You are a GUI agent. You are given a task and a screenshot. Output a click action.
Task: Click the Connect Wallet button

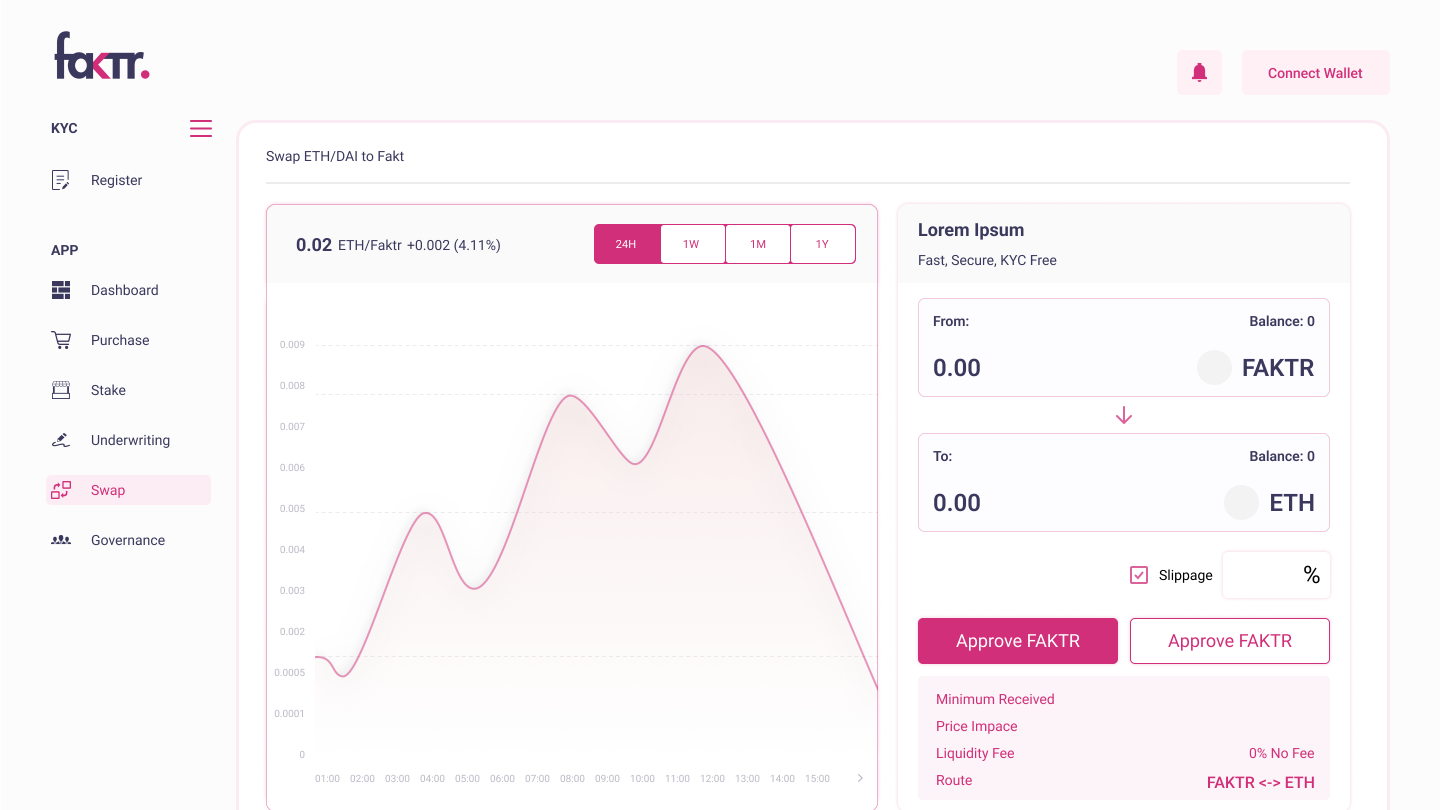1315,73
